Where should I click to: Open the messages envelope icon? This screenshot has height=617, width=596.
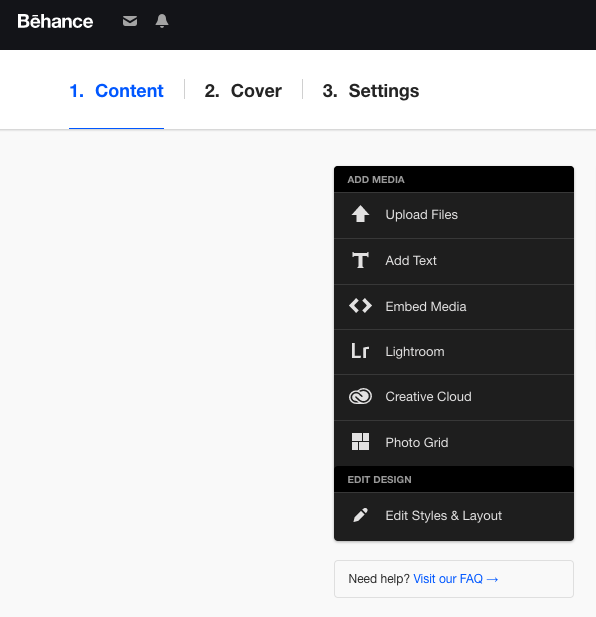pos(130,21)
